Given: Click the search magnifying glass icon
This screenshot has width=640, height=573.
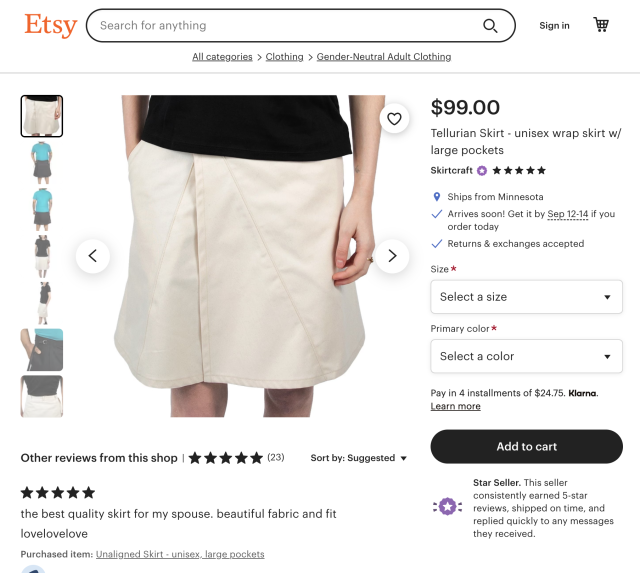Looking at the screenshot, I should (x=490, y=26).
